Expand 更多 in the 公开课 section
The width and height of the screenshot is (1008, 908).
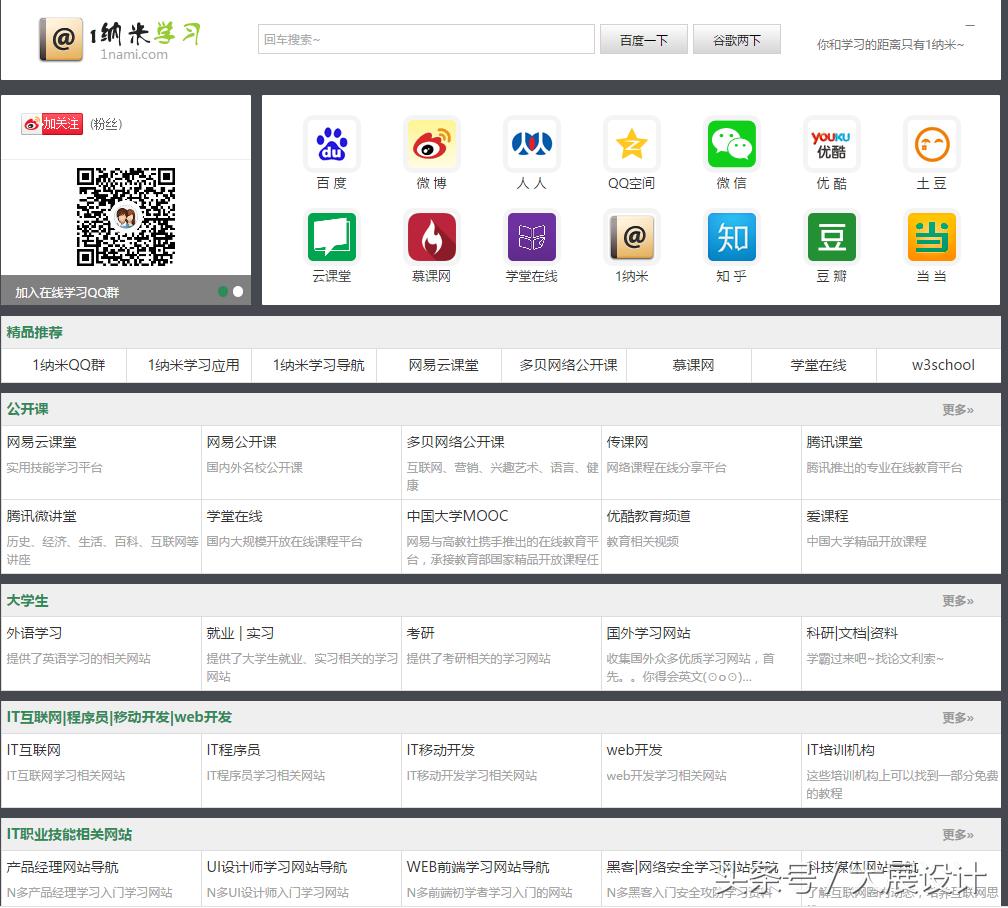[957, 410]
